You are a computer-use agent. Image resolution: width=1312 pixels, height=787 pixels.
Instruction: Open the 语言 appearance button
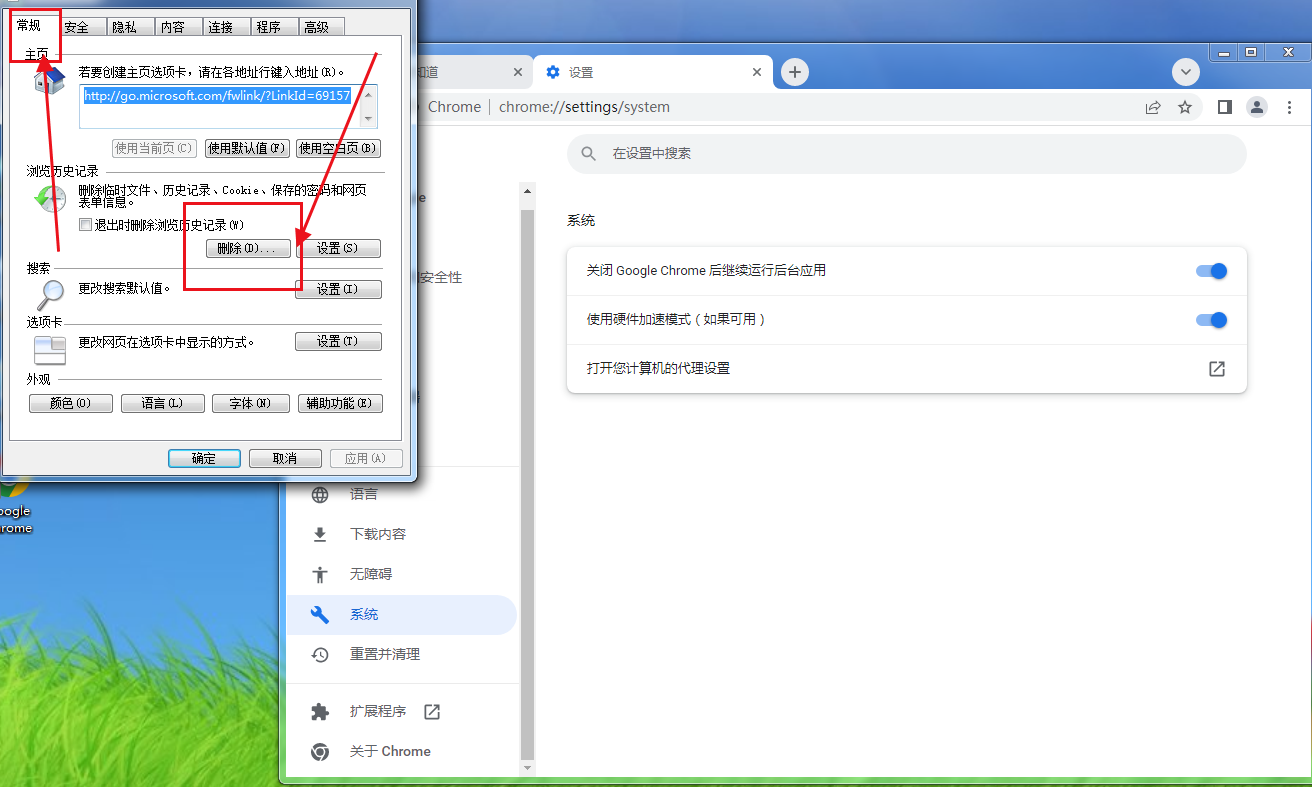pyautogui.click(x=163, y=403)
